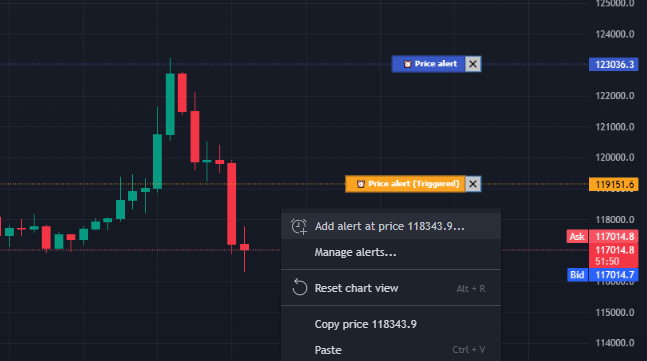Click the alarm icon on triggered alert
This screenshot has width=647, height=361.
361,184
